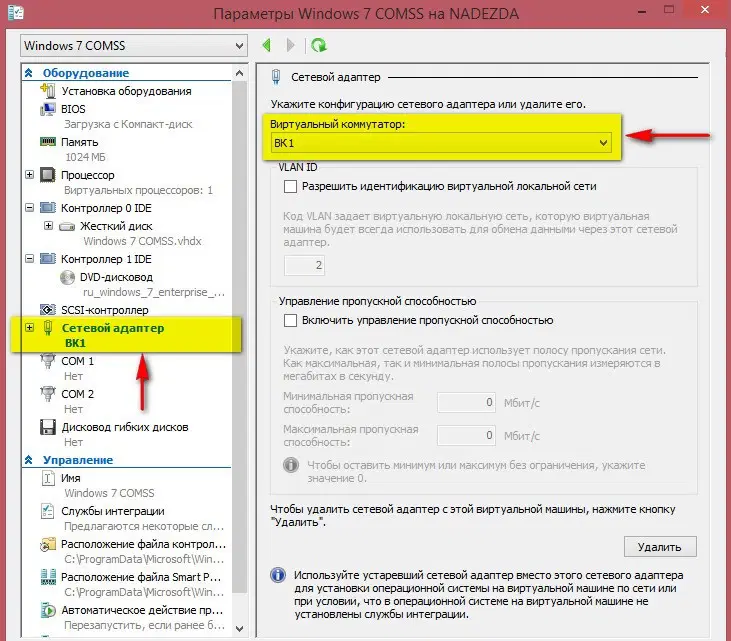Click the window icon in title bar

[x=16, y=13]
